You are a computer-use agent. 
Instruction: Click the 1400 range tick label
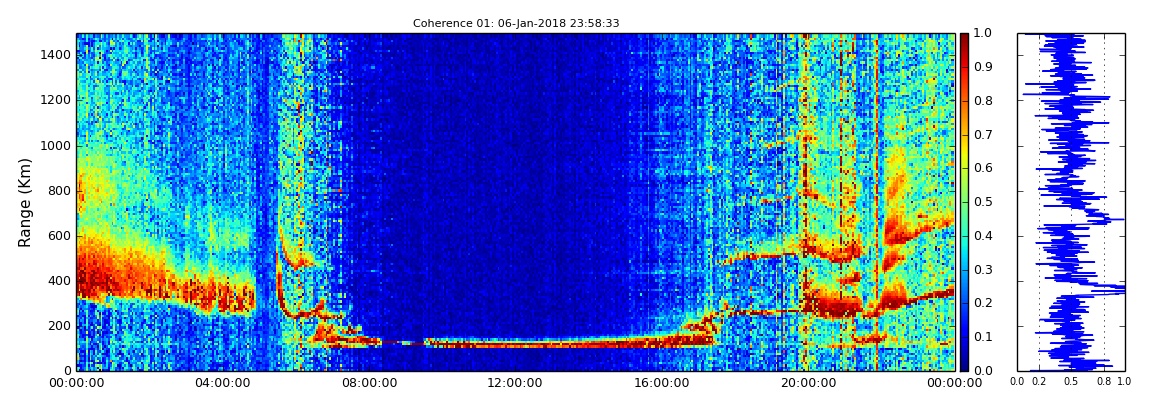tap(56, 55)
